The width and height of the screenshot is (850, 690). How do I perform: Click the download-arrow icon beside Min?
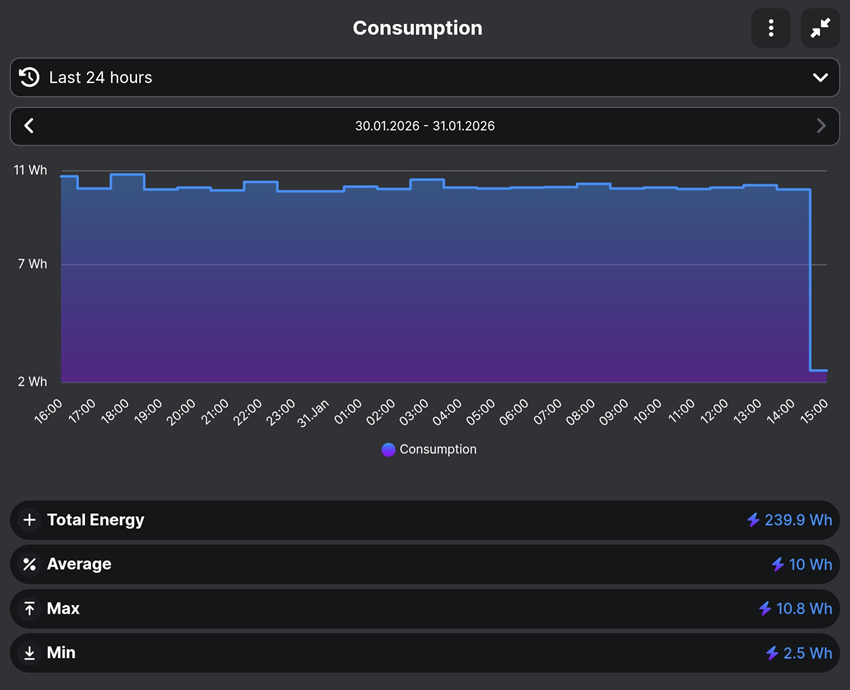(x=30, y=653)
